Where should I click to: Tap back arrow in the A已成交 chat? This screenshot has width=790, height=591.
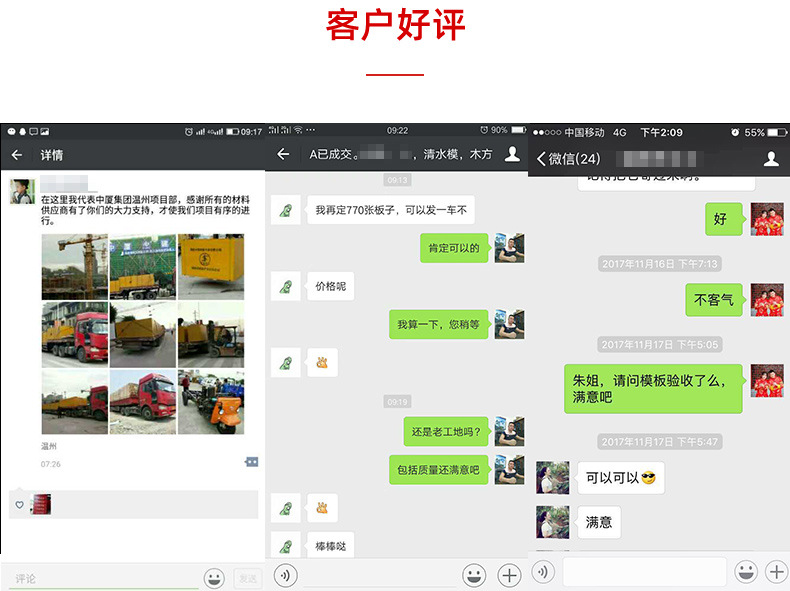(283, 154)
